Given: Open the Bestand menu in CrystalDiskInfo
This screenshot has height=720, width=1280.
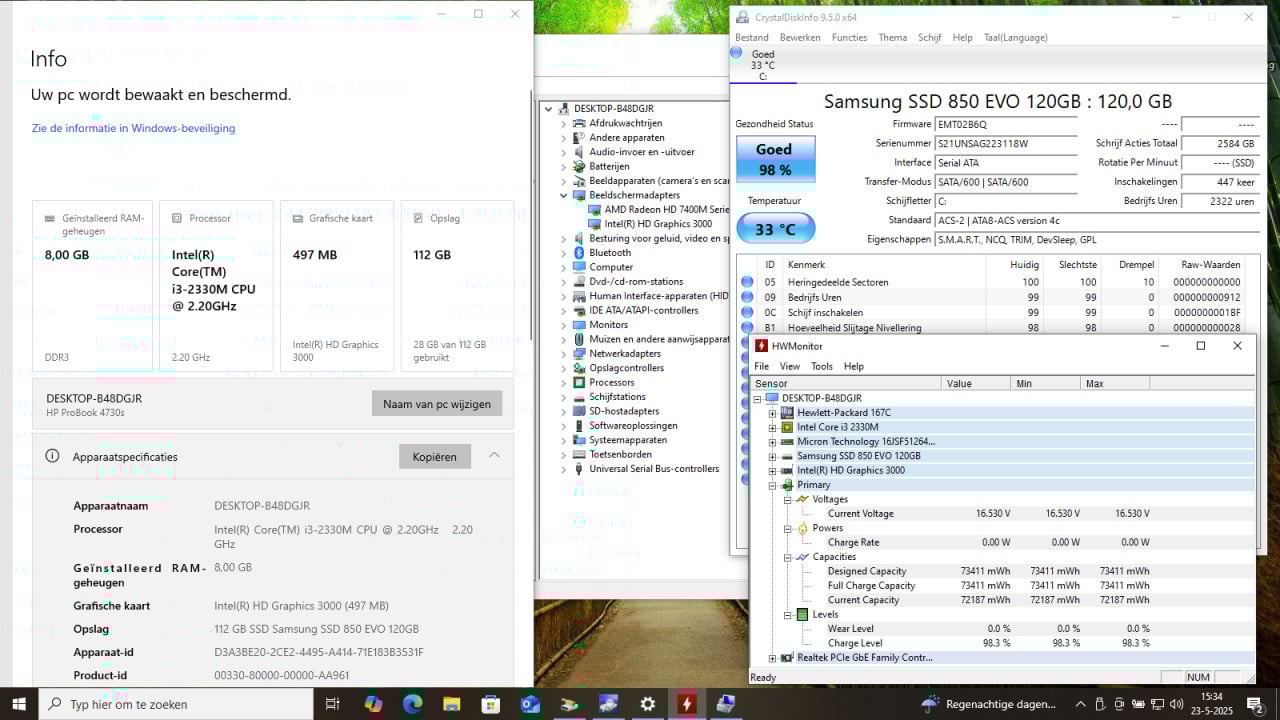Looking at the screenshot, I should click(752, 38).
